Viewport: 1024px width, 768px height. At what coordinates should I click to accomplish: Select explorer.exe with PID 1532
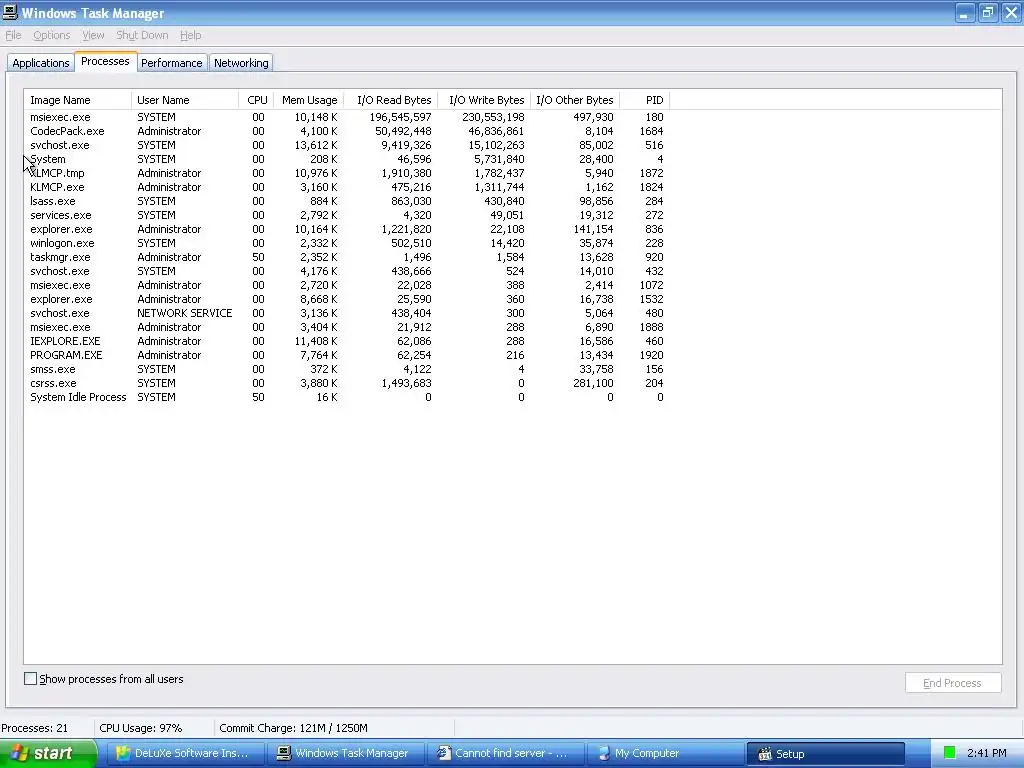(347, 299)
